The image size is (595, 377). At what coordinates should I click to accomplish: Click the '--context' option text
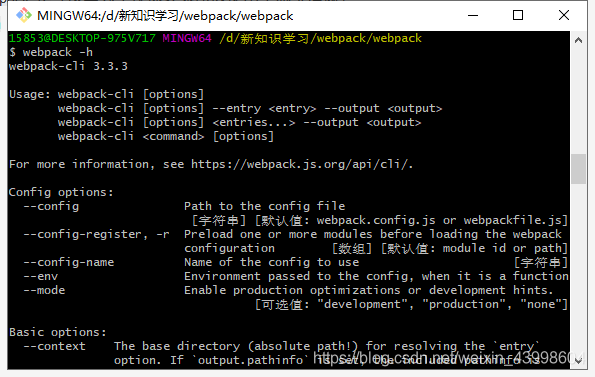(54, 346)
